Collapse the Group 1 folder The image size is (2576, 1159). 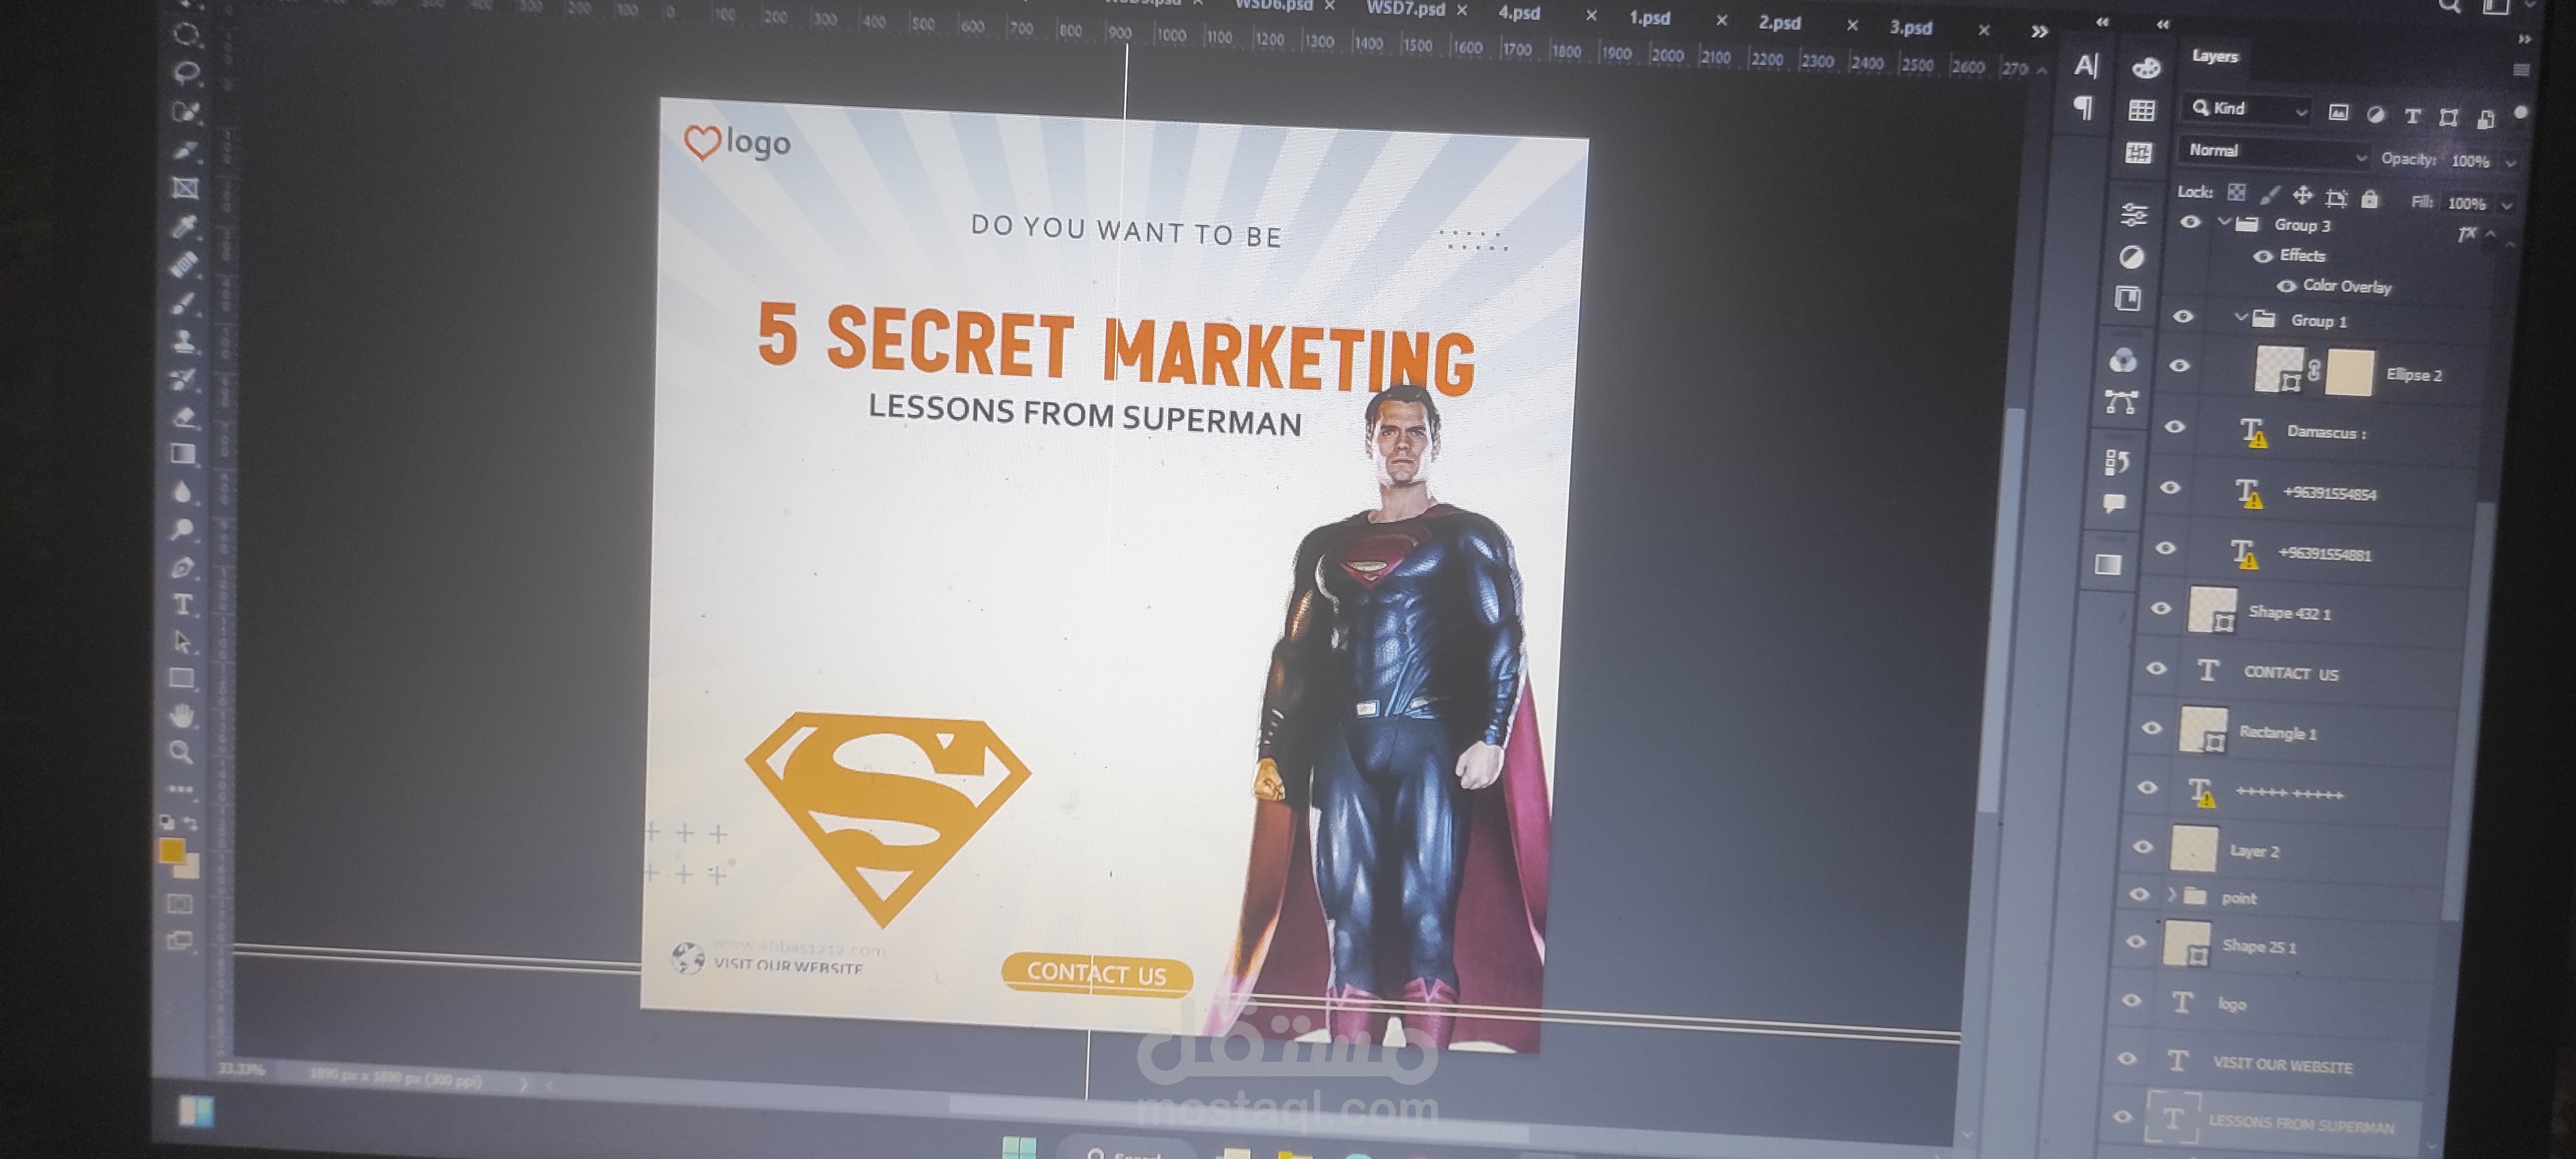tap(2240, 317)
